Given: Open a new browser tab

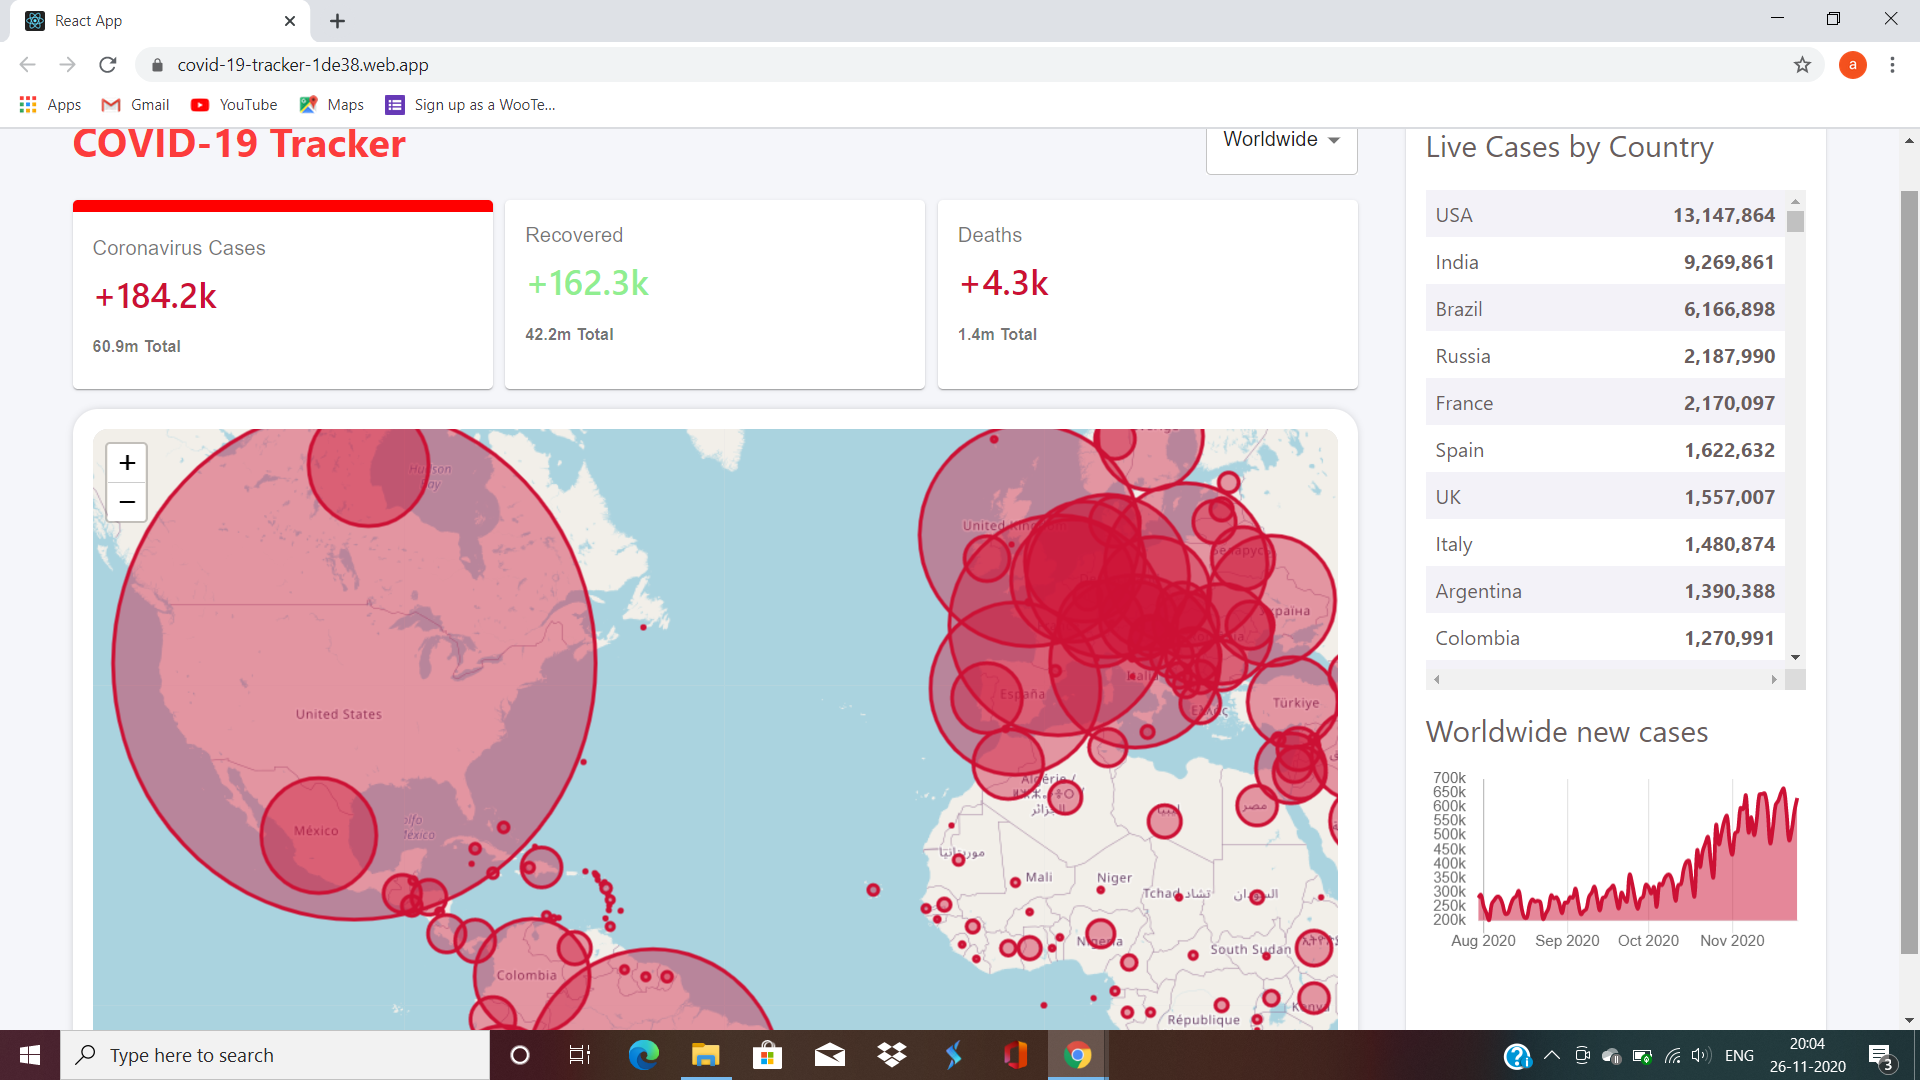Looking at the screenshot, I should coord(337,21).
